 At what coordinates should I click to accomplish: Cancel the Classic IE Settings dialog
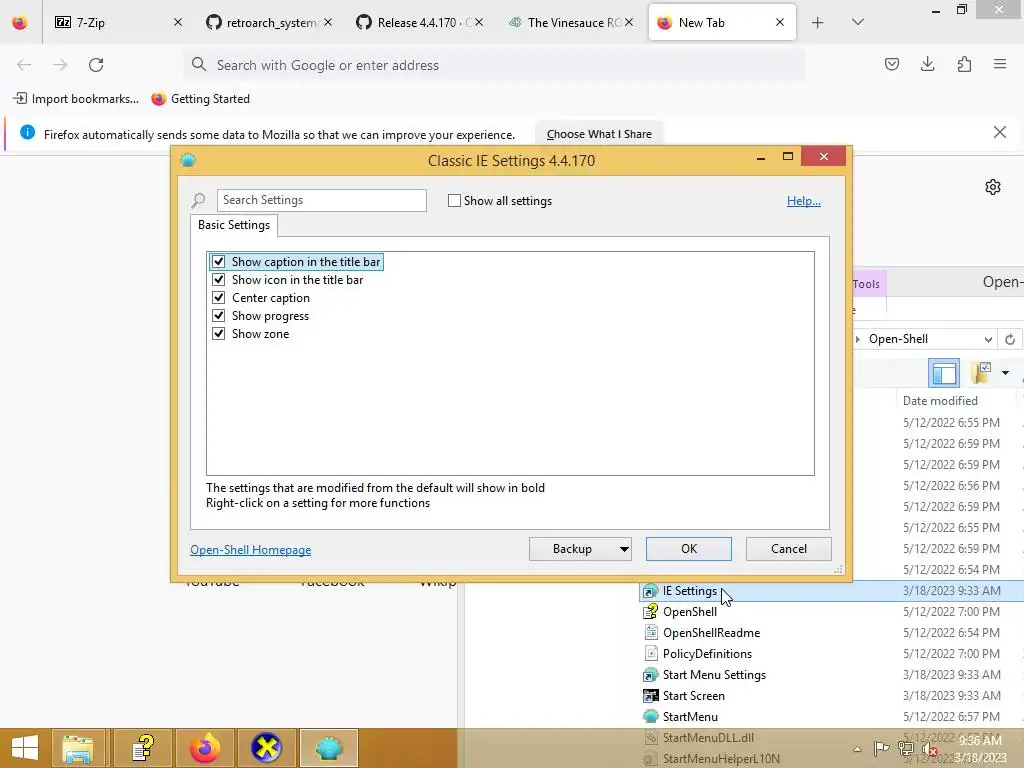[788, 549]
